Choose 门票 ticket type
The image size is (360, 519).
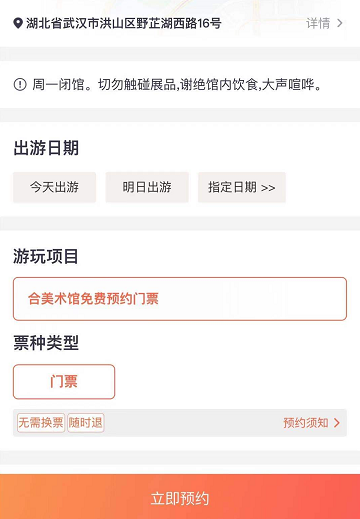point(64,381)
